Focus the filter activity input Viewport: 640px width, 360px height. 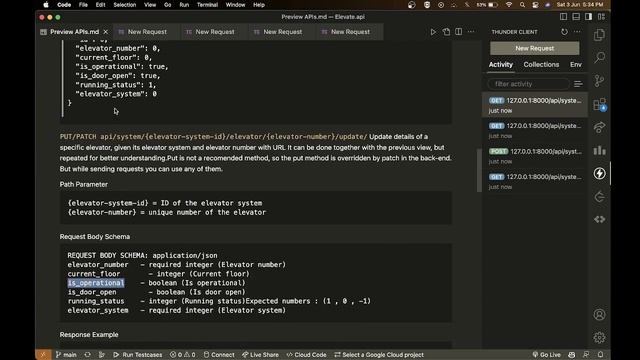[528, 84]
